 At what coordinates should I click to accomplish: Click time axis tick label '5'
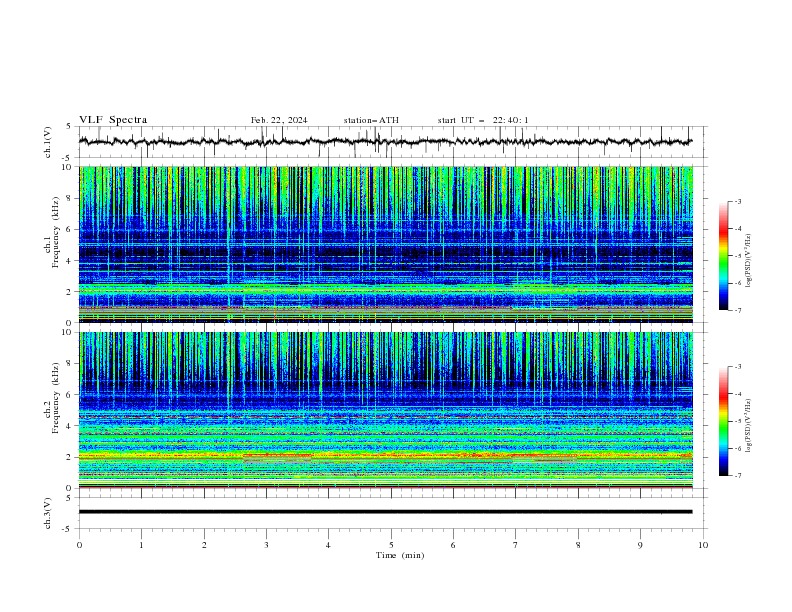tap(391, 545)
